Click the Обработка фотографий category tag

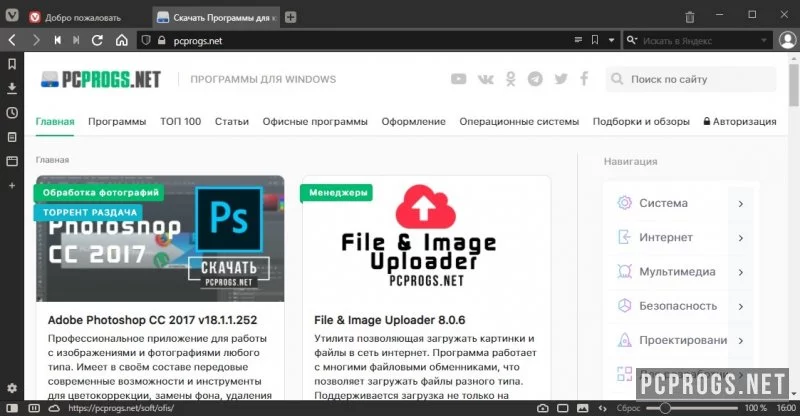coord(100,192)
